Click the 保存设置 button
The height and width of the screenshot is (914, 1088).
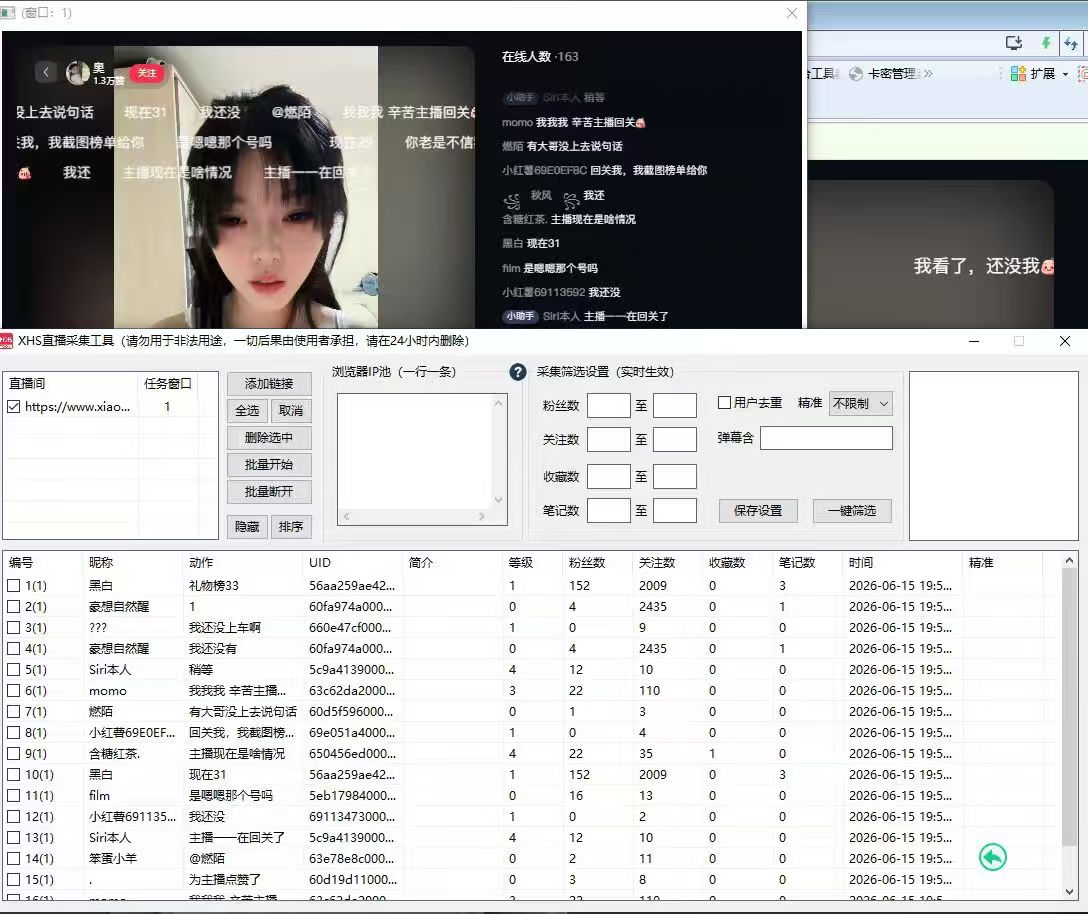(758, 511)
